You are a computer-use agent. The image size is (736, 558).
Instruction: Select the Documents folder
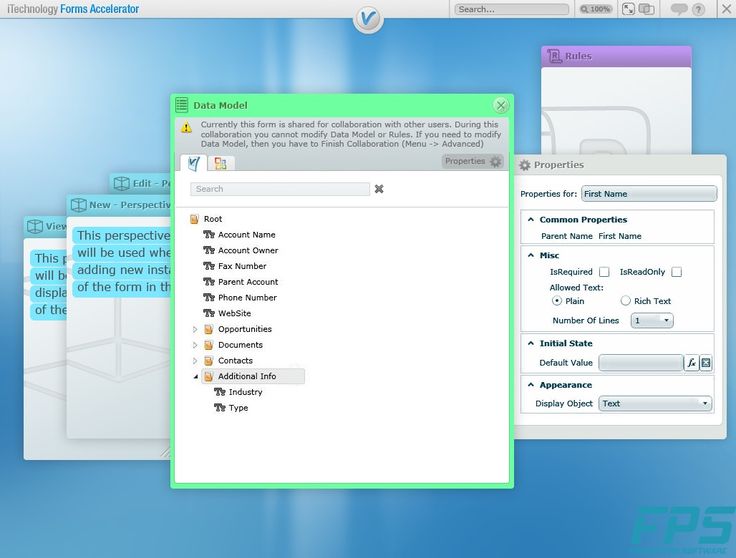[240, 345]
